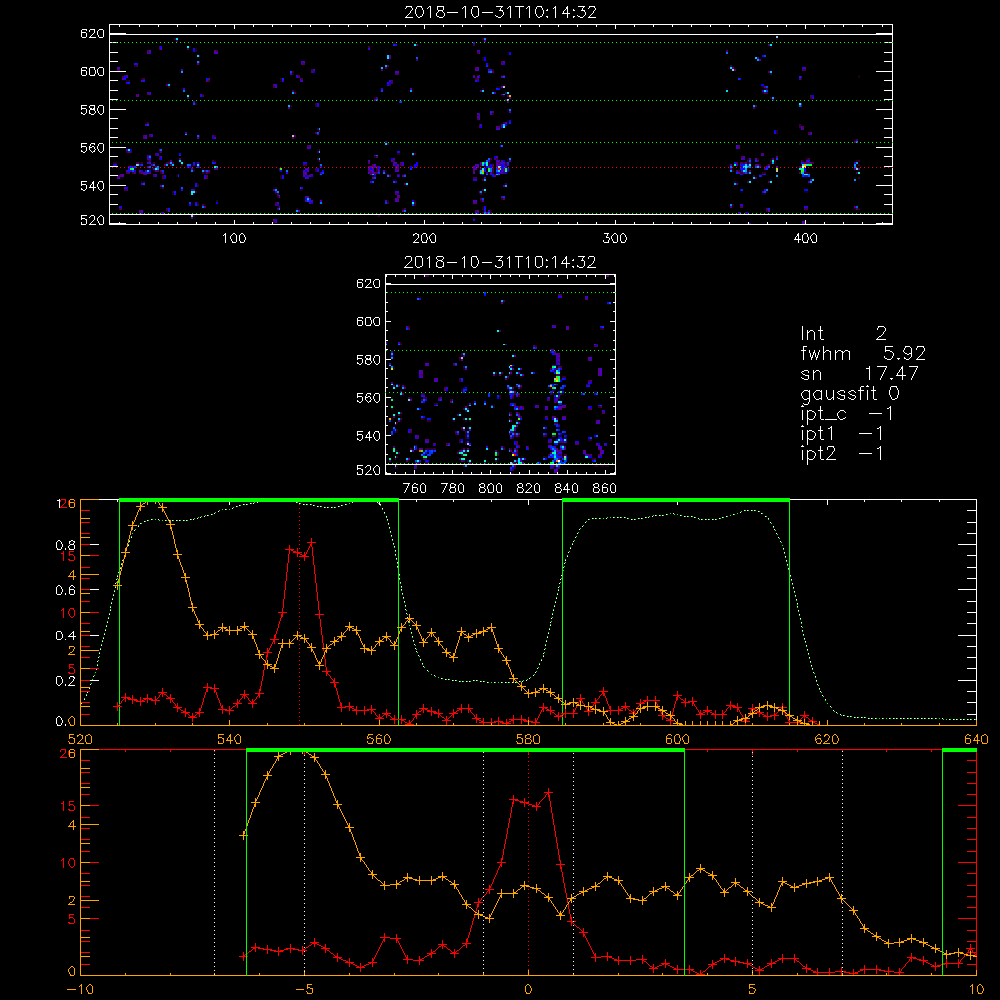Click x-axis label 580 on the profile plot
The height and width of the screenshot is (1000, 1000).
point(528,739)
